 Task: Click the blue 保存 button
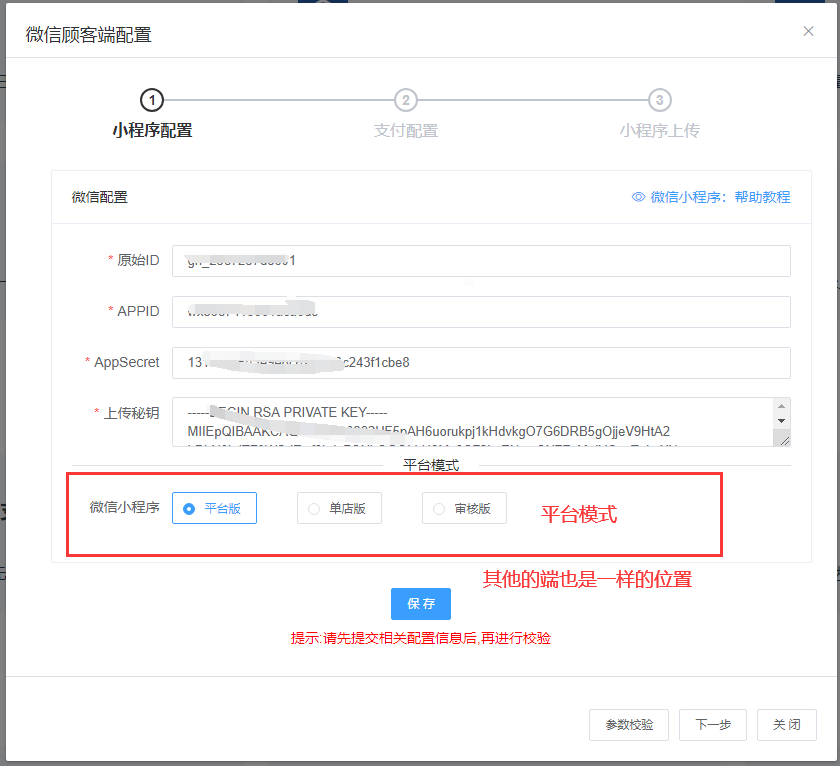click(421, 604)
